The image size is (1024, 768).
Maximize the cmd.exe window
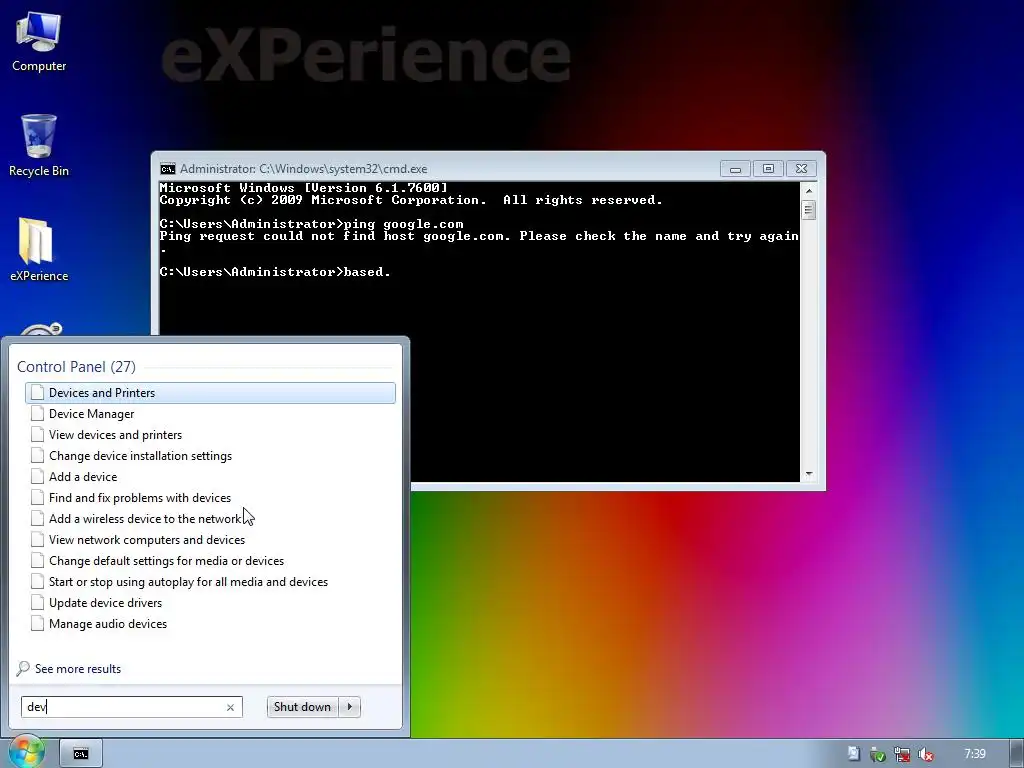pyautogui.click(x=768, y=169)
